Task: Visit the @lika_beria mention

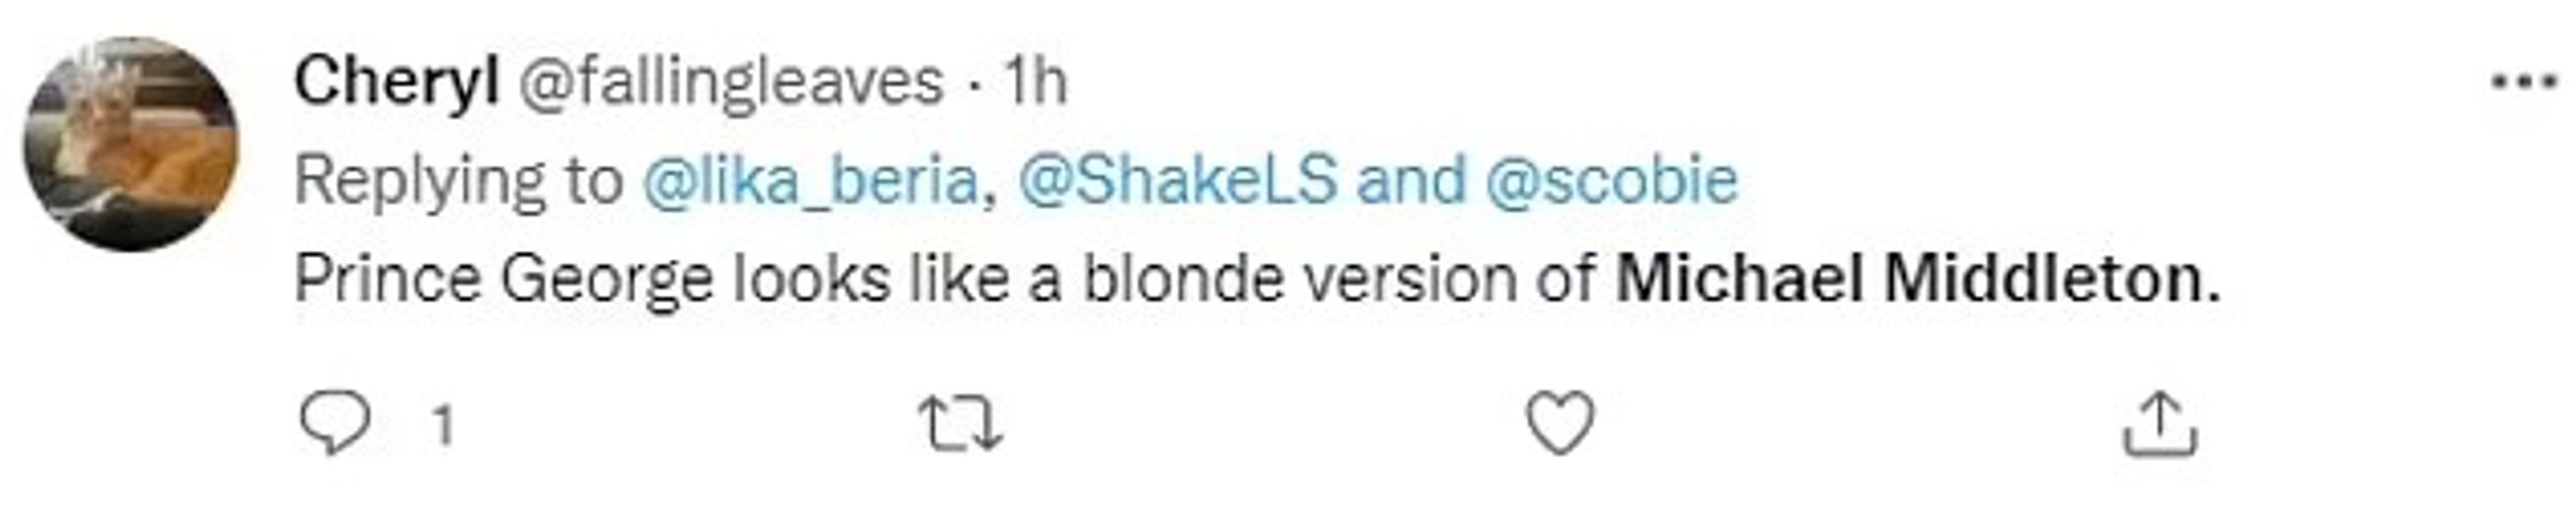Action: (x=810, y=182)
